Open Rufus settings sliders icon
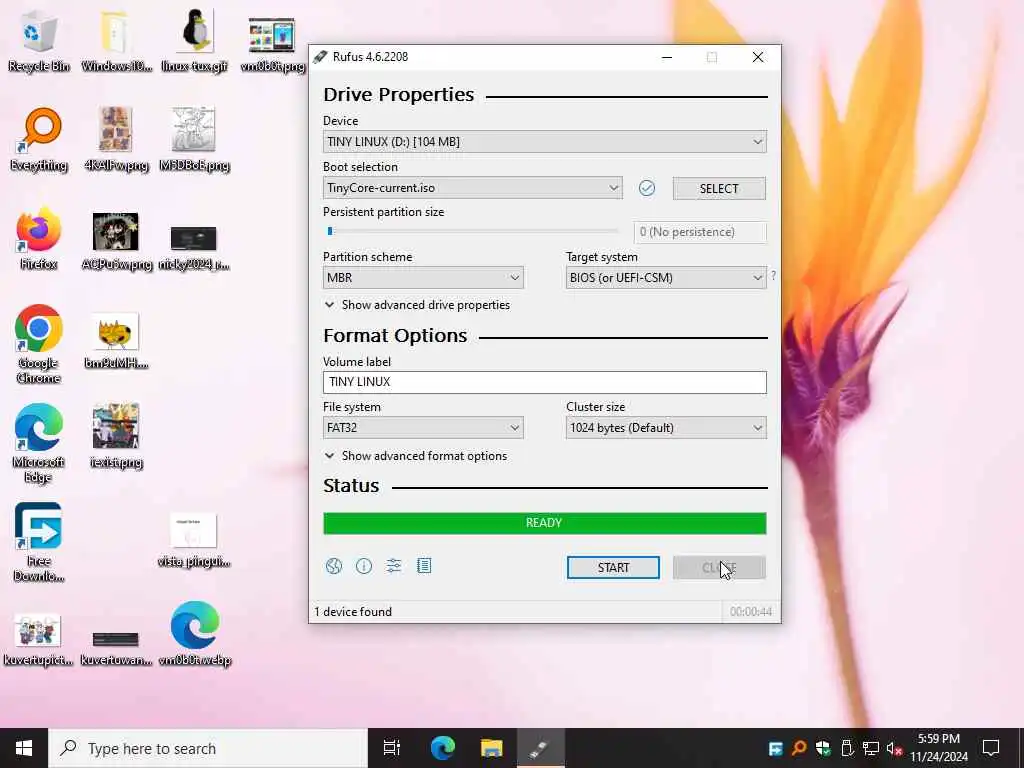Image resolution: width=1024 pixels, height=768 pixels. tap(394, 566)
